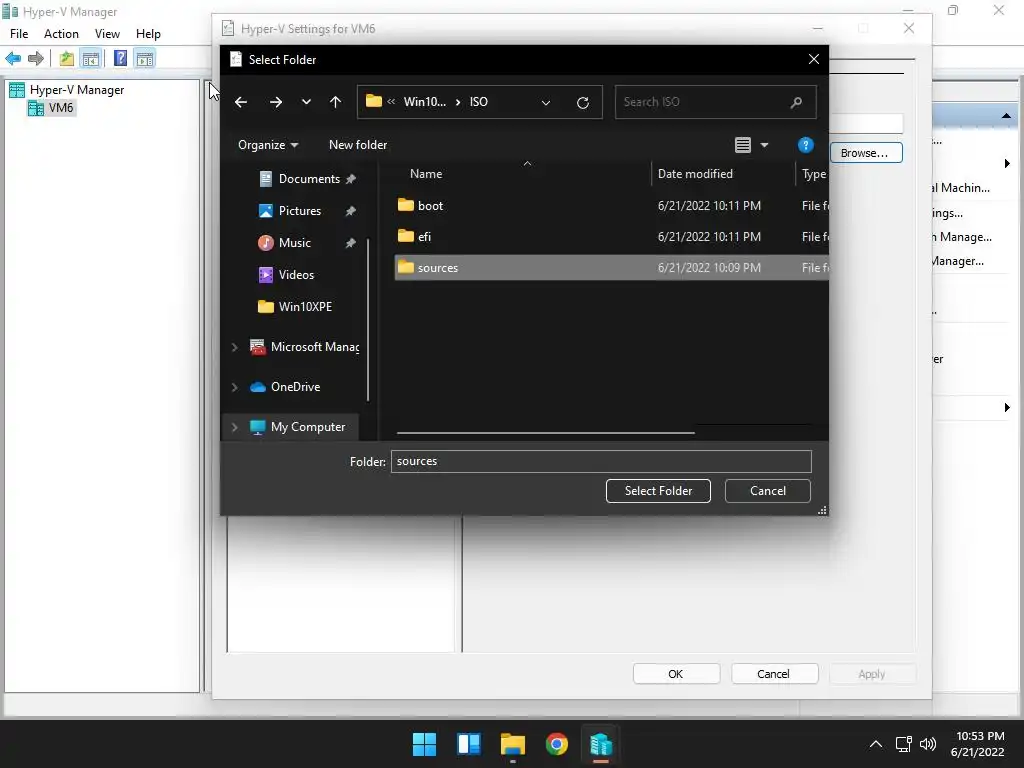Open View menu in Hyper-V Manager

click(107, 33)
